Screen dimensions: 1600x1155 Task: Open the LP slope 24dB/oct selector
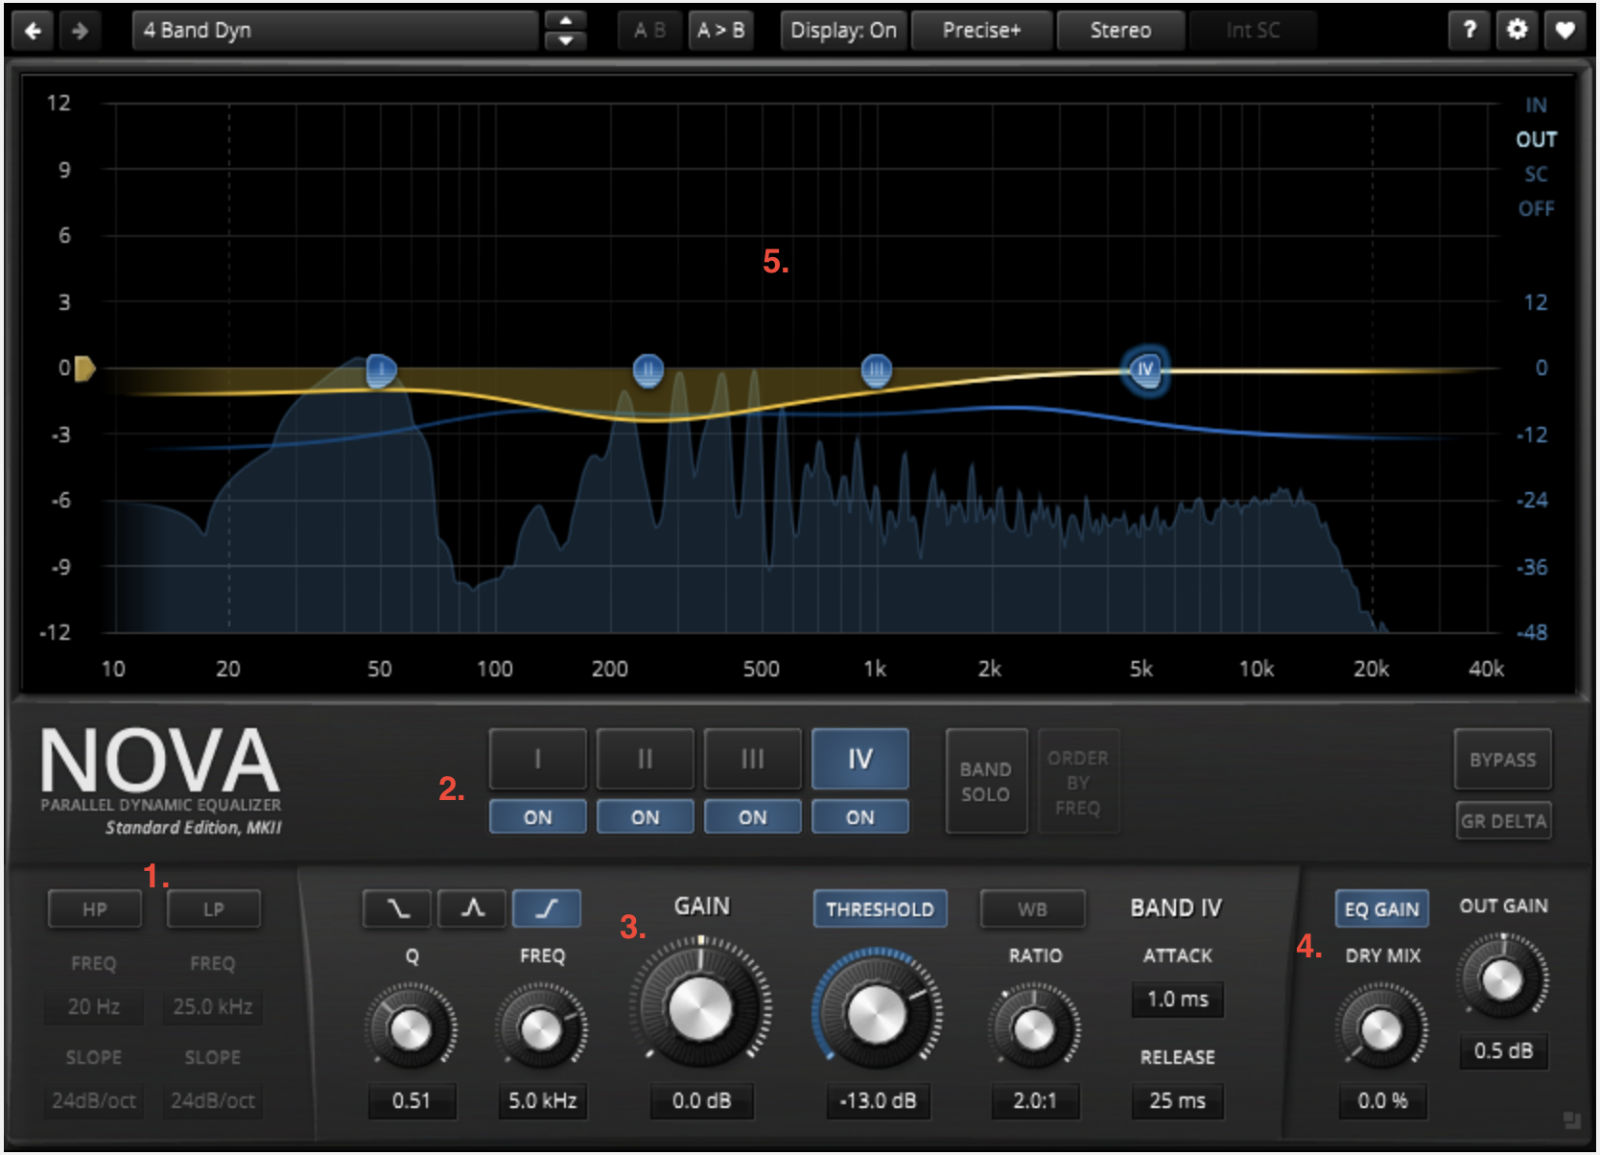213,1100
